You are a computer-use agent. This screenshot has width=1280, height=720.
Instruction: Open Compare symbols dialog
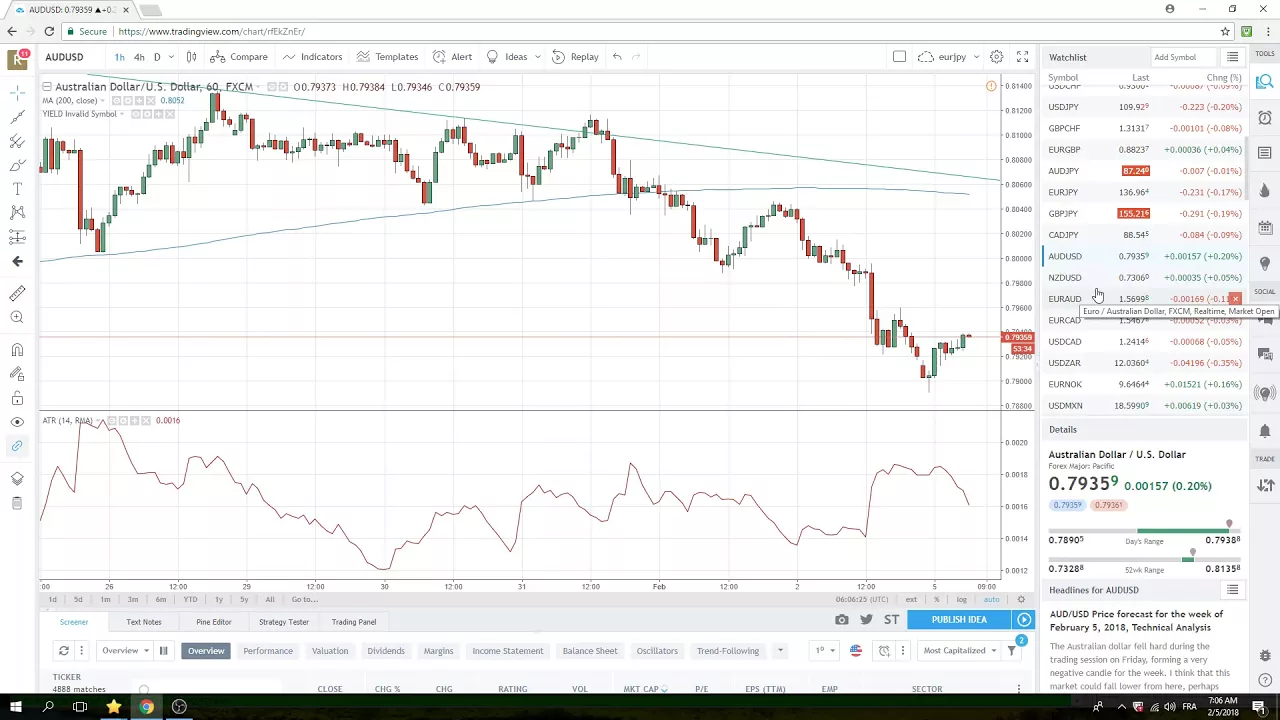(239, 57)
